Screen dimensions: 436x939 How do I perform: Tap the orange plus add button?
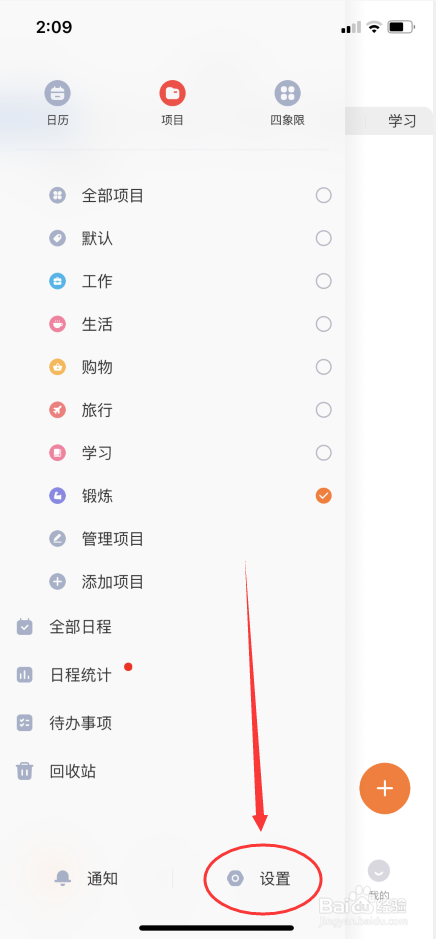click(x=384, y=788)
